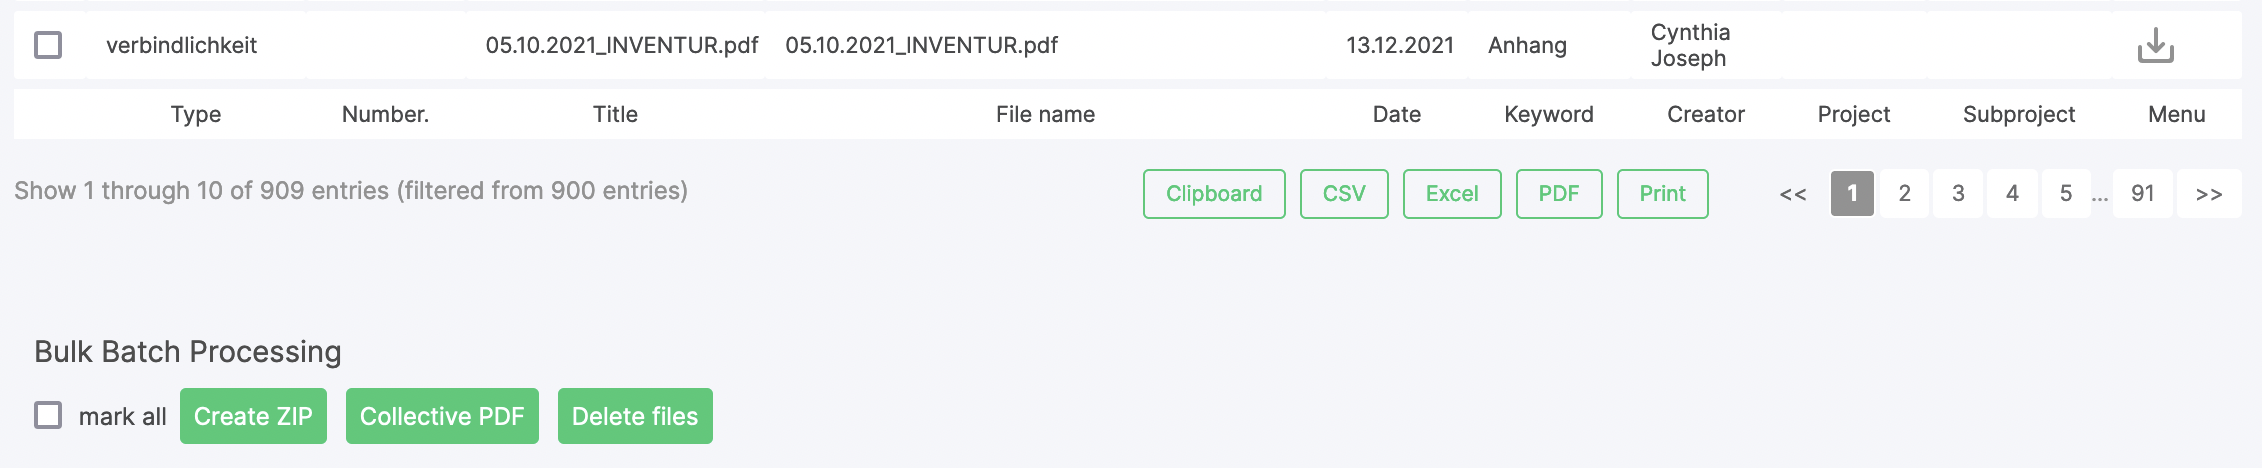Sort by the Date column
This screenshot has height=468, width=2262.
coord(1396,114)
